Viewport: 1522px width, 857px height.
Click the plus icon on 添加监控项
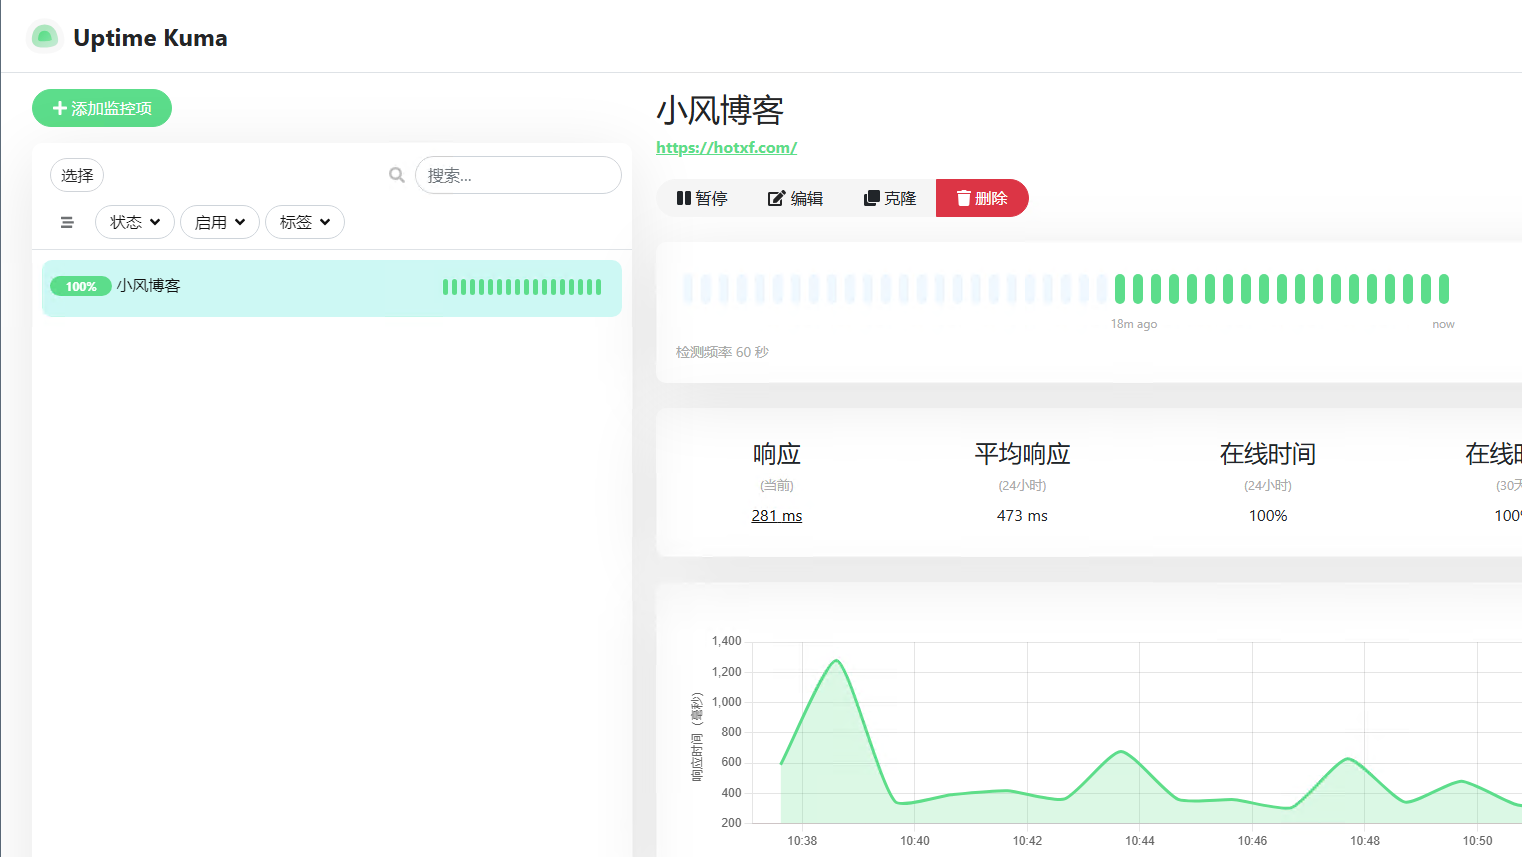coord(60,108)
